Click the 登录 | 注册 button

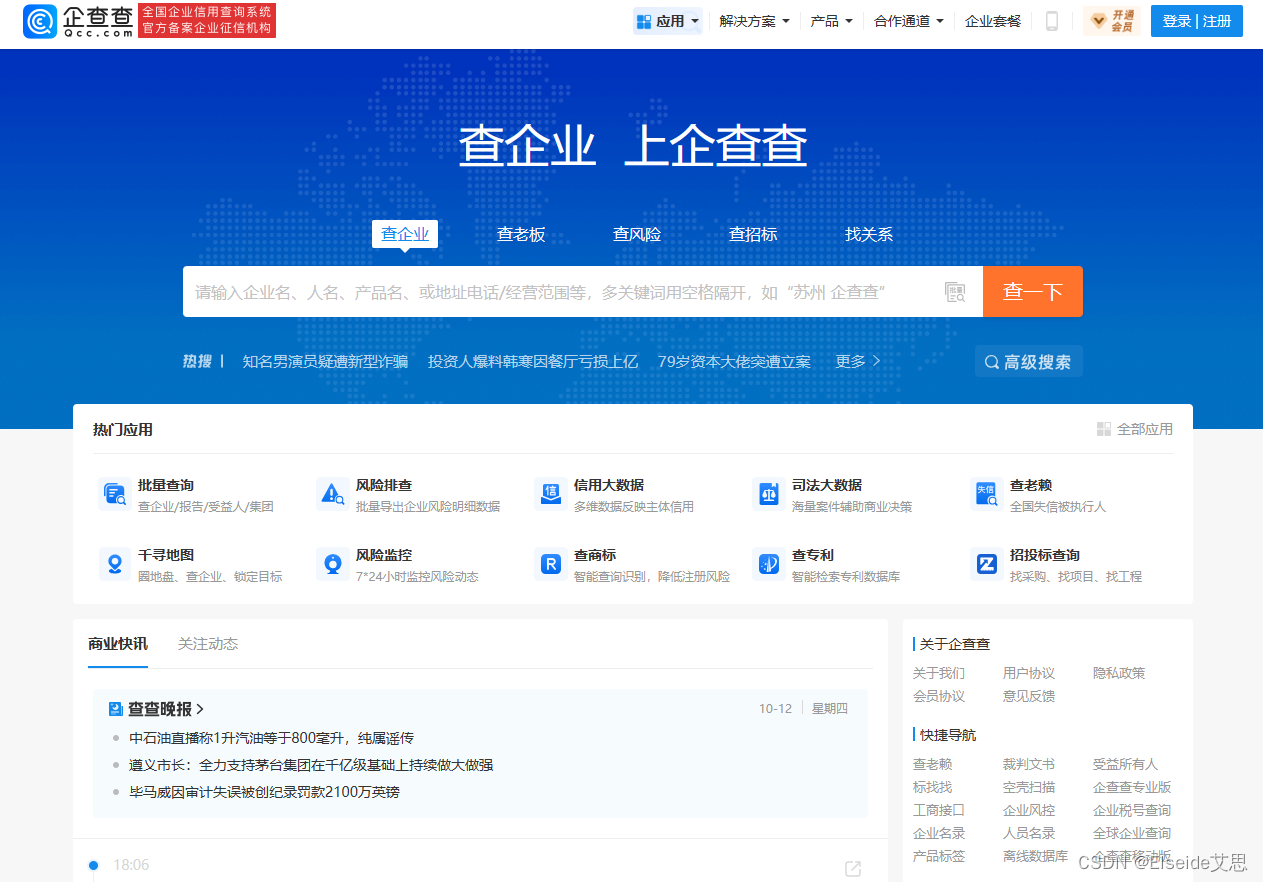click(x=1197, y=21)
